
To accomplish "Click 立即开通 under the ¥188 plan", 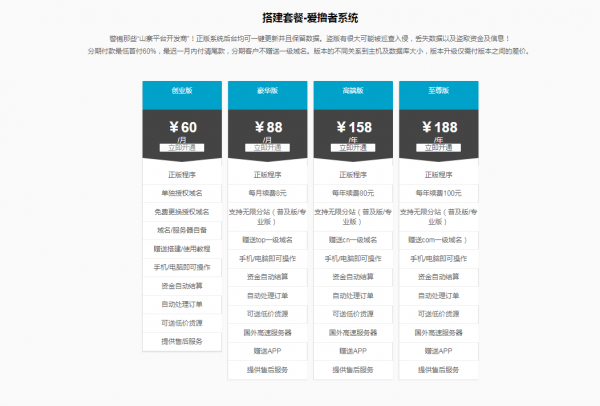I will (439, 148).
